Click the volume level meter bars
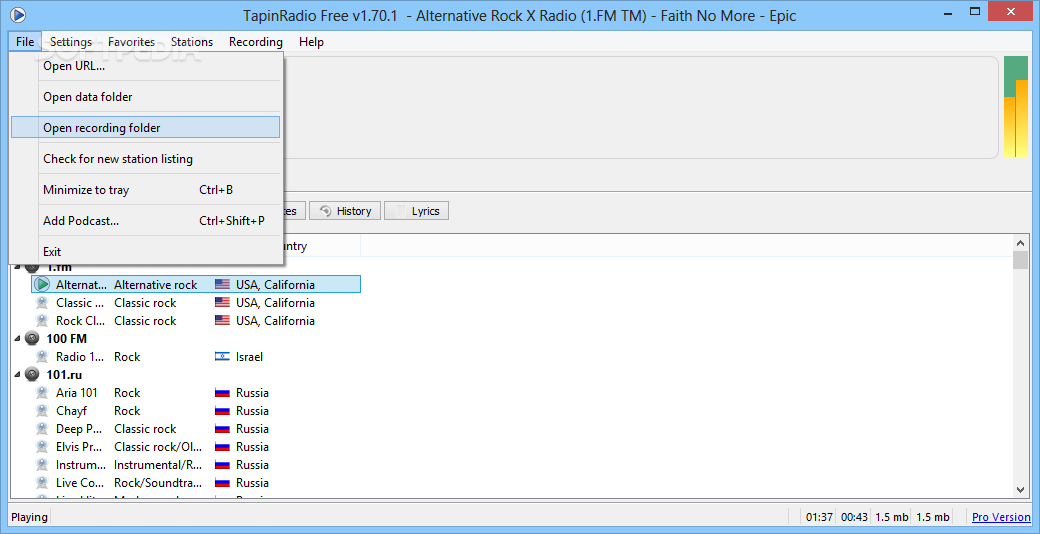The width and height of the screenshot is (1040, 534). pos(1015,107)
